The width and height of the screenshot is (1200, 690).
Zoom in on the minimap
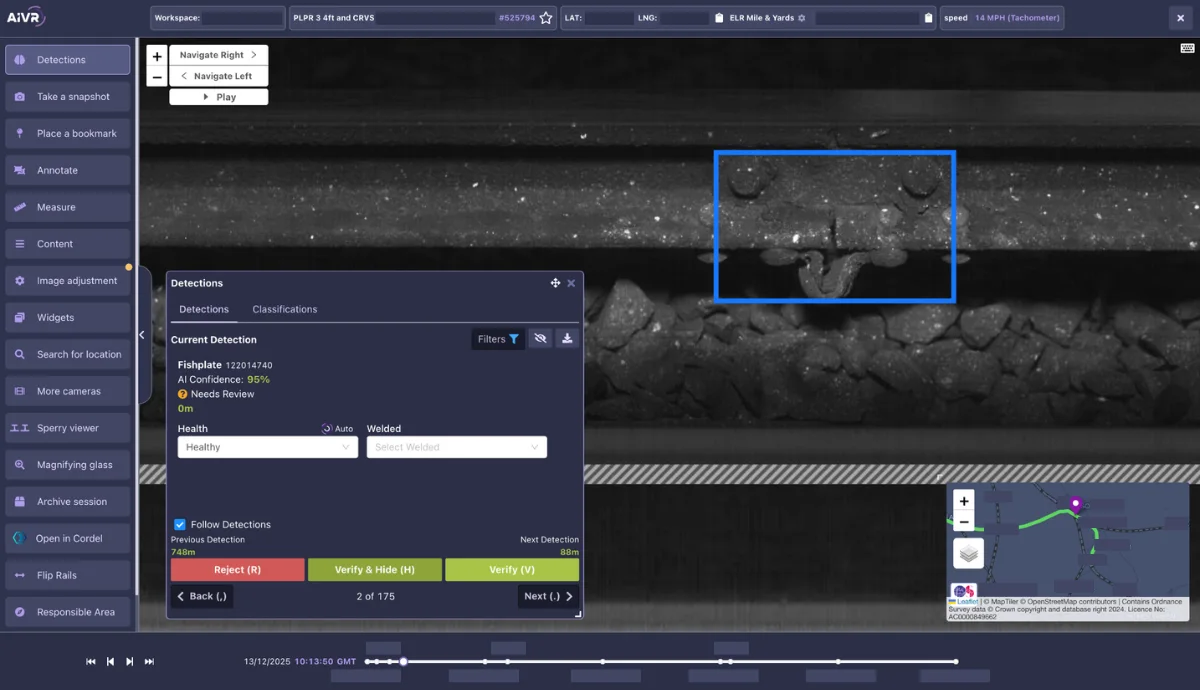coord(964,501)
